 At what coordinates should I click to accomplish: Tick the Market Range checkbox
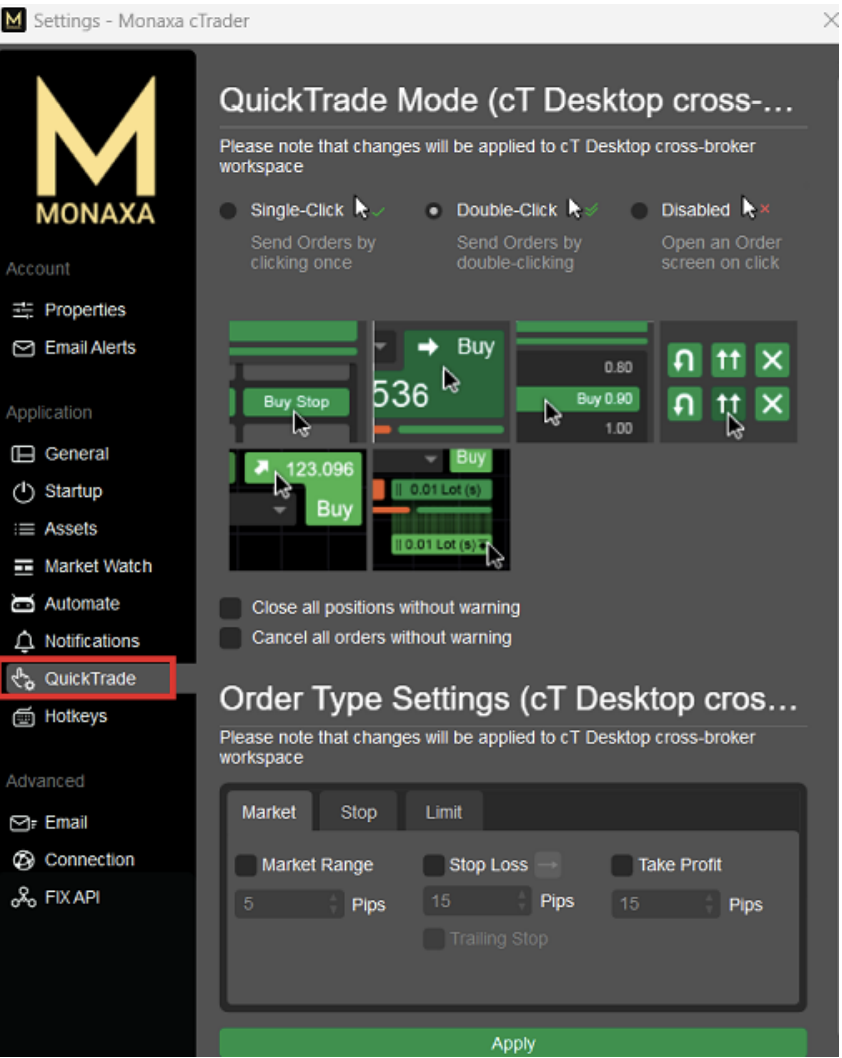point(246,865)
